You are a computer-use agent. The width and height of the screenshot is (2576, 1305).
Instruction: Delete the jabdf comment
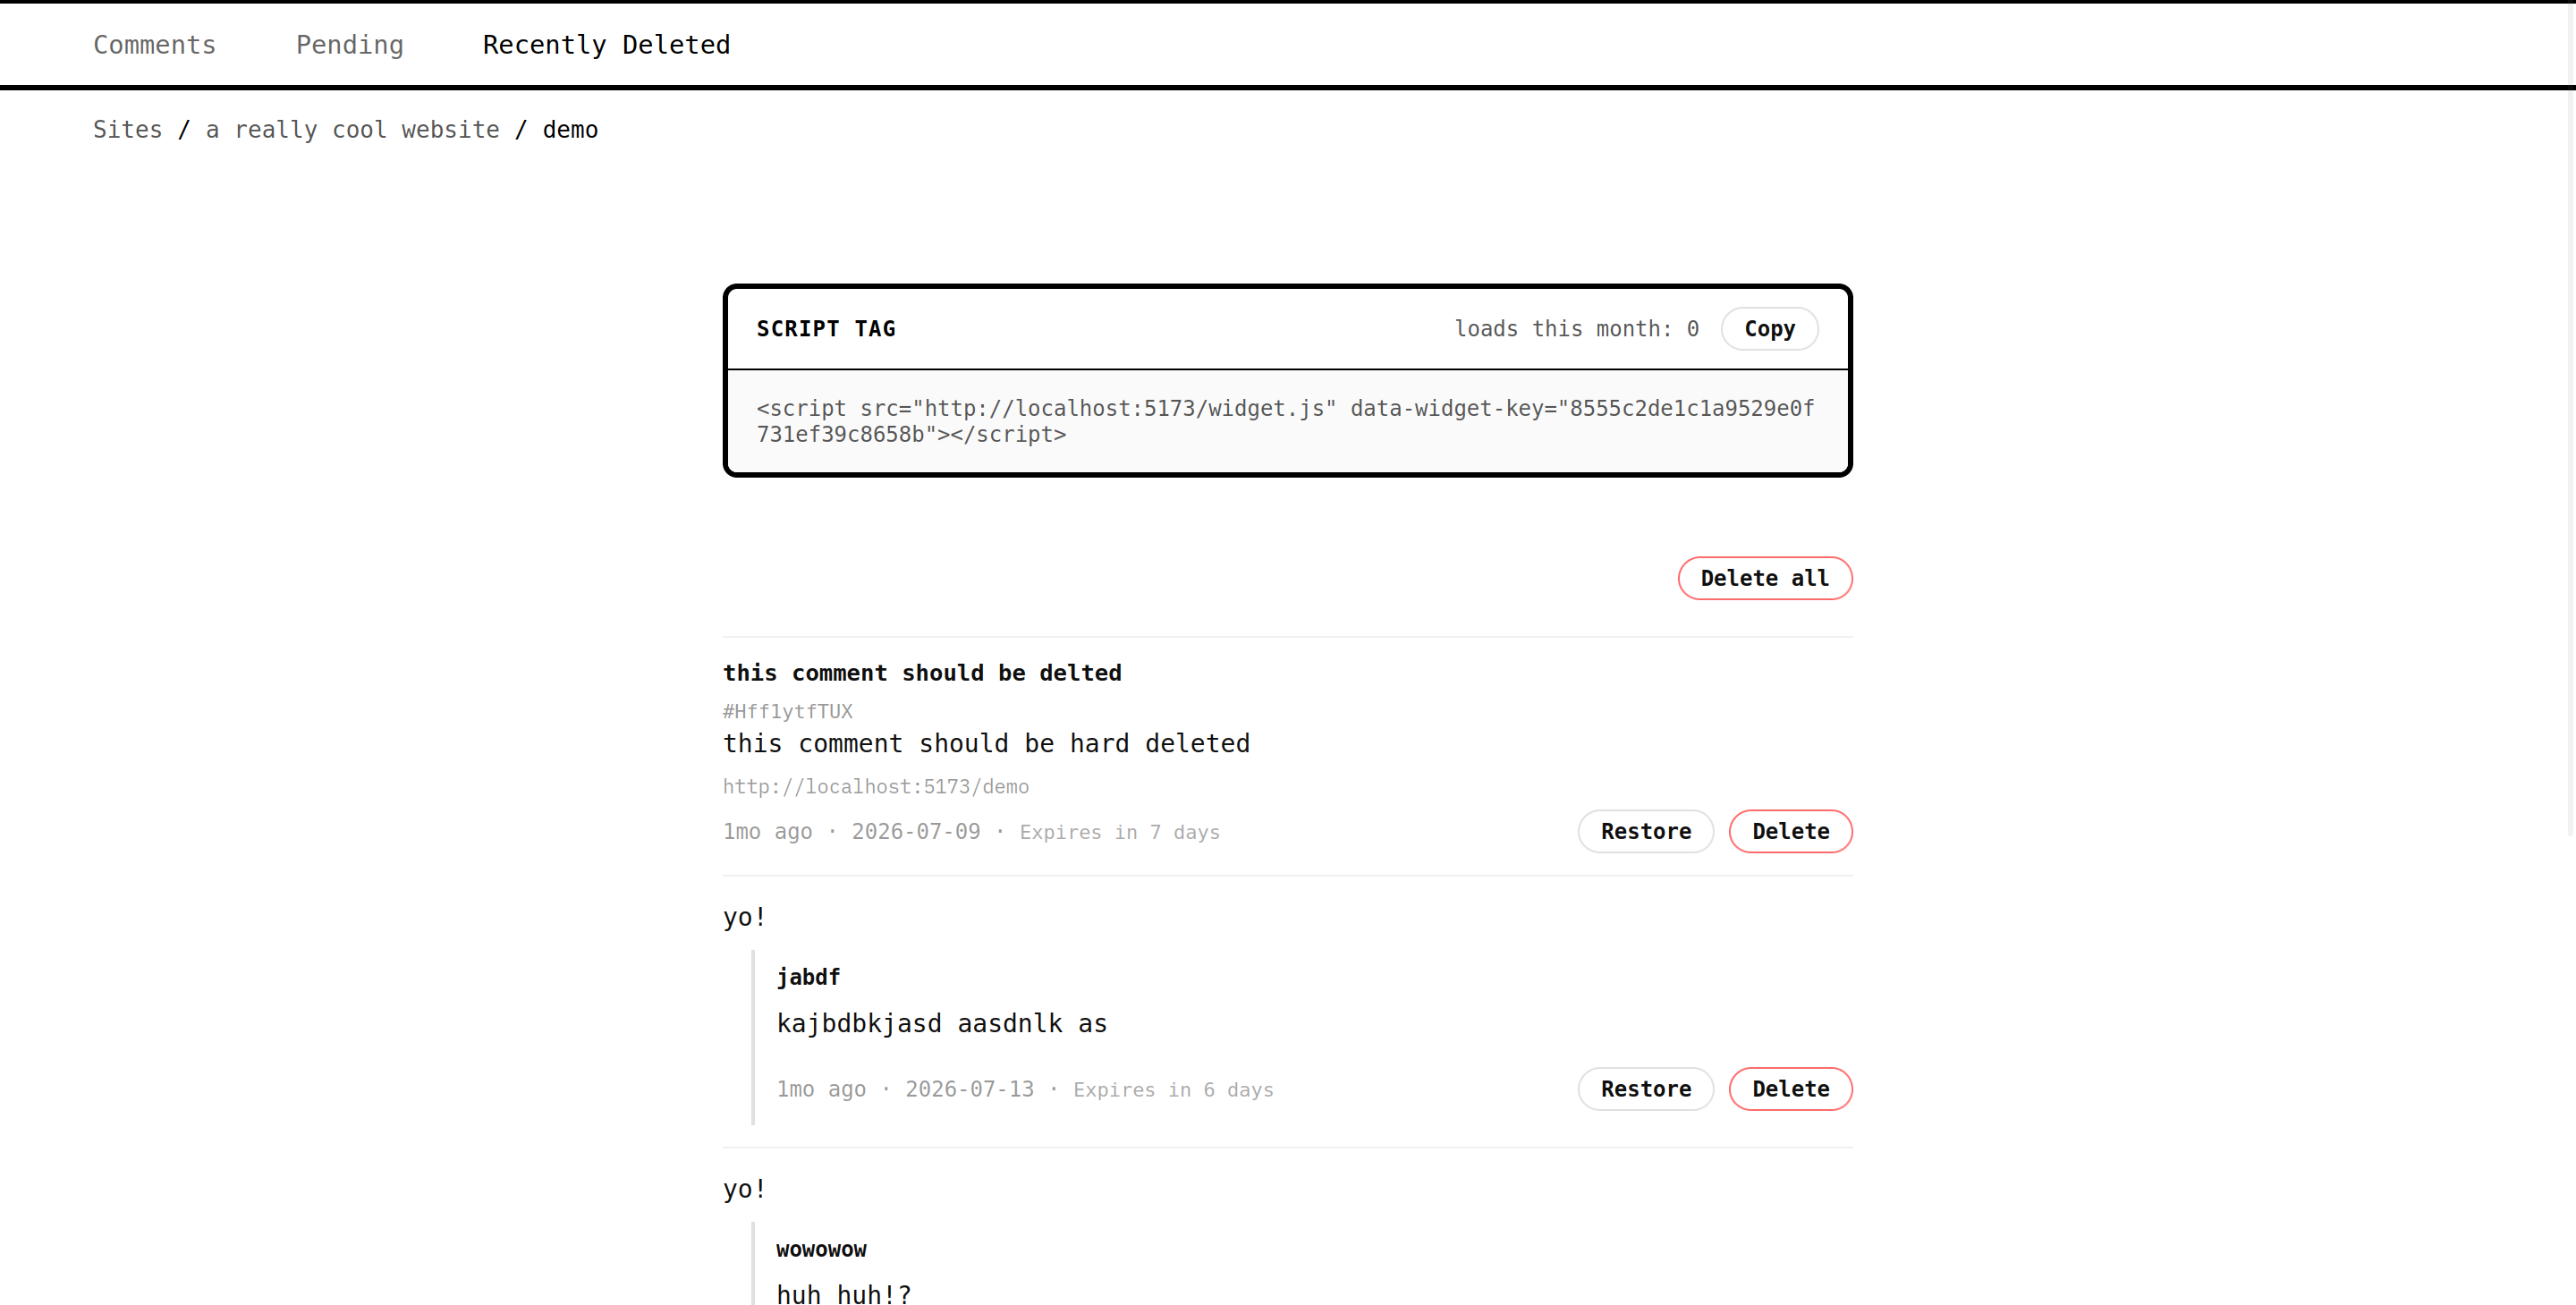point(1790,1089)
